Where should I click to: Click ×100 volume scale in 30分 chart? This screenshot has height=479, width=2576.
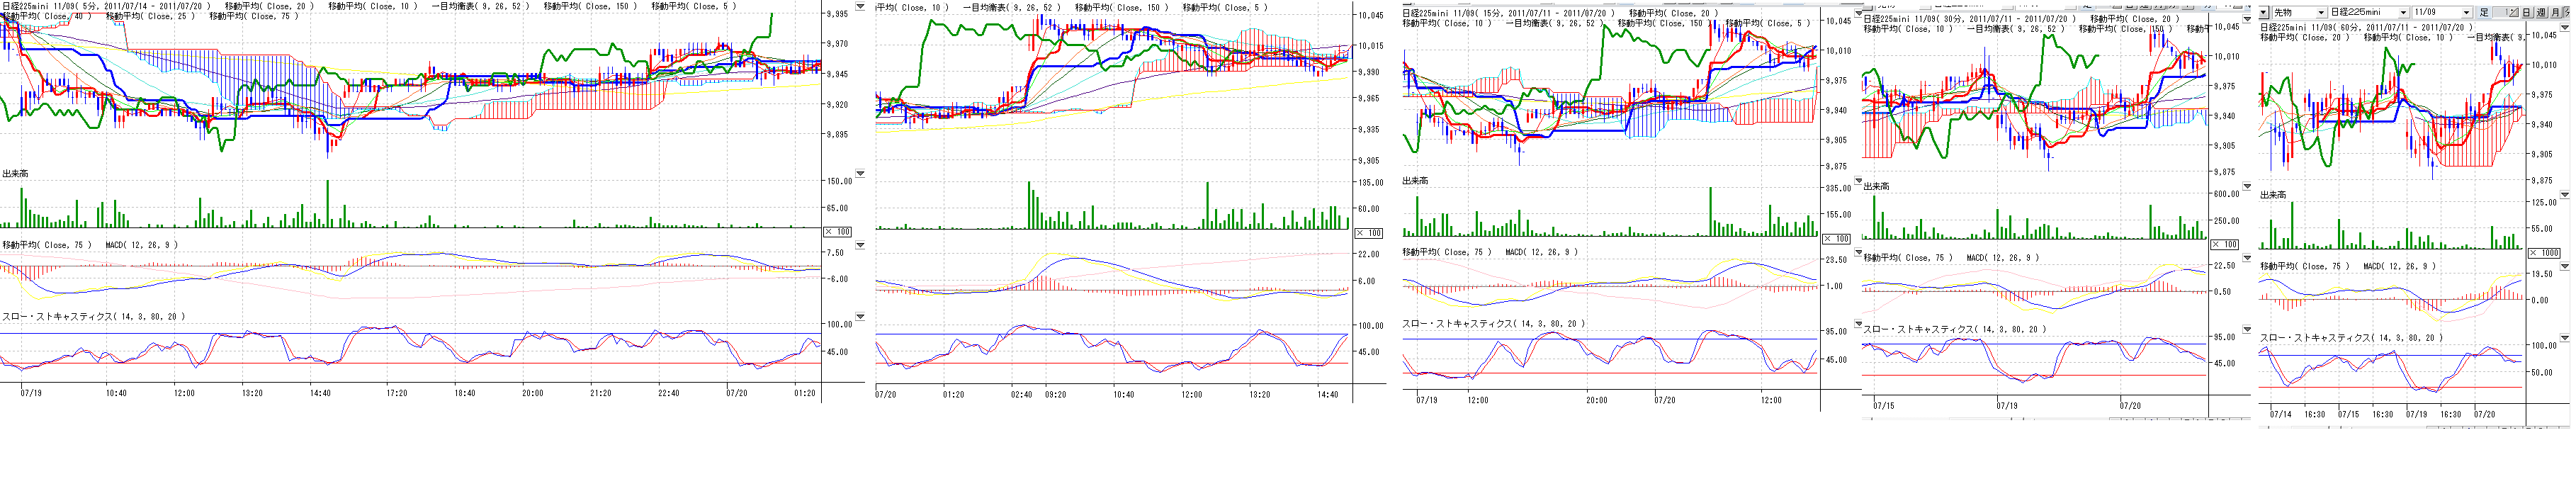click(x=2224, y=245)
